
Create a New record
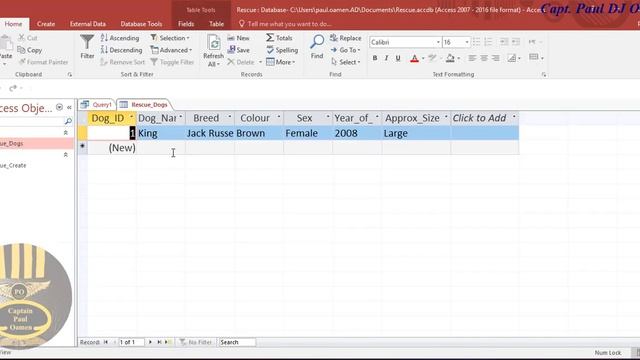point(238,38)
